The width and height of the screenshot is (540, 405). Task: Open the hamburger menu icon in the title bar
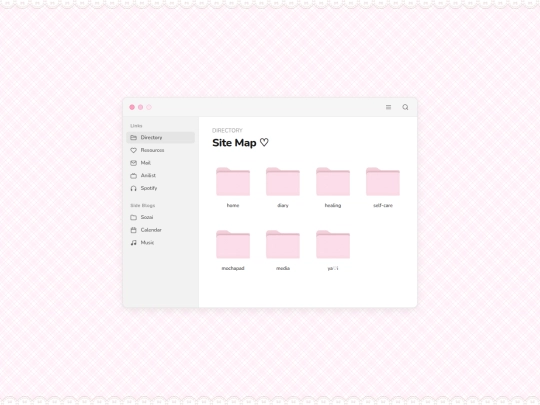point(388,107)
